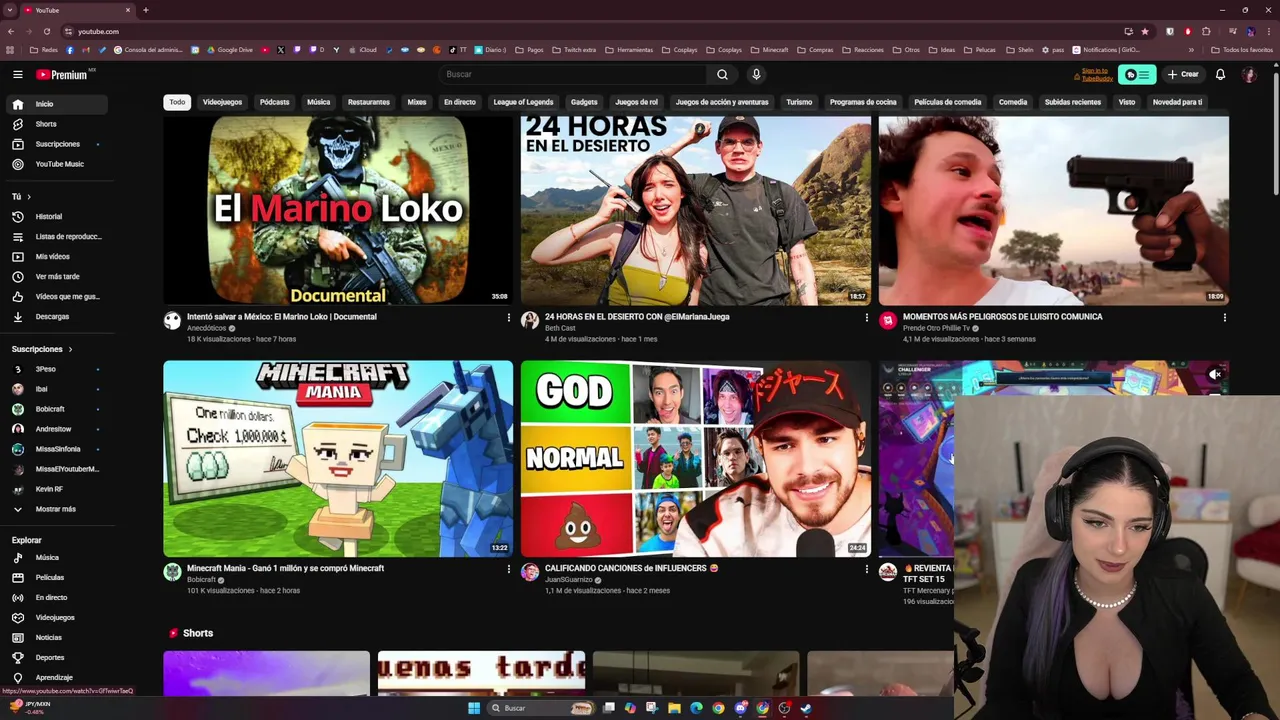
Task: Select the Videojuegos filter chip
Action: (x=222, y=102)
